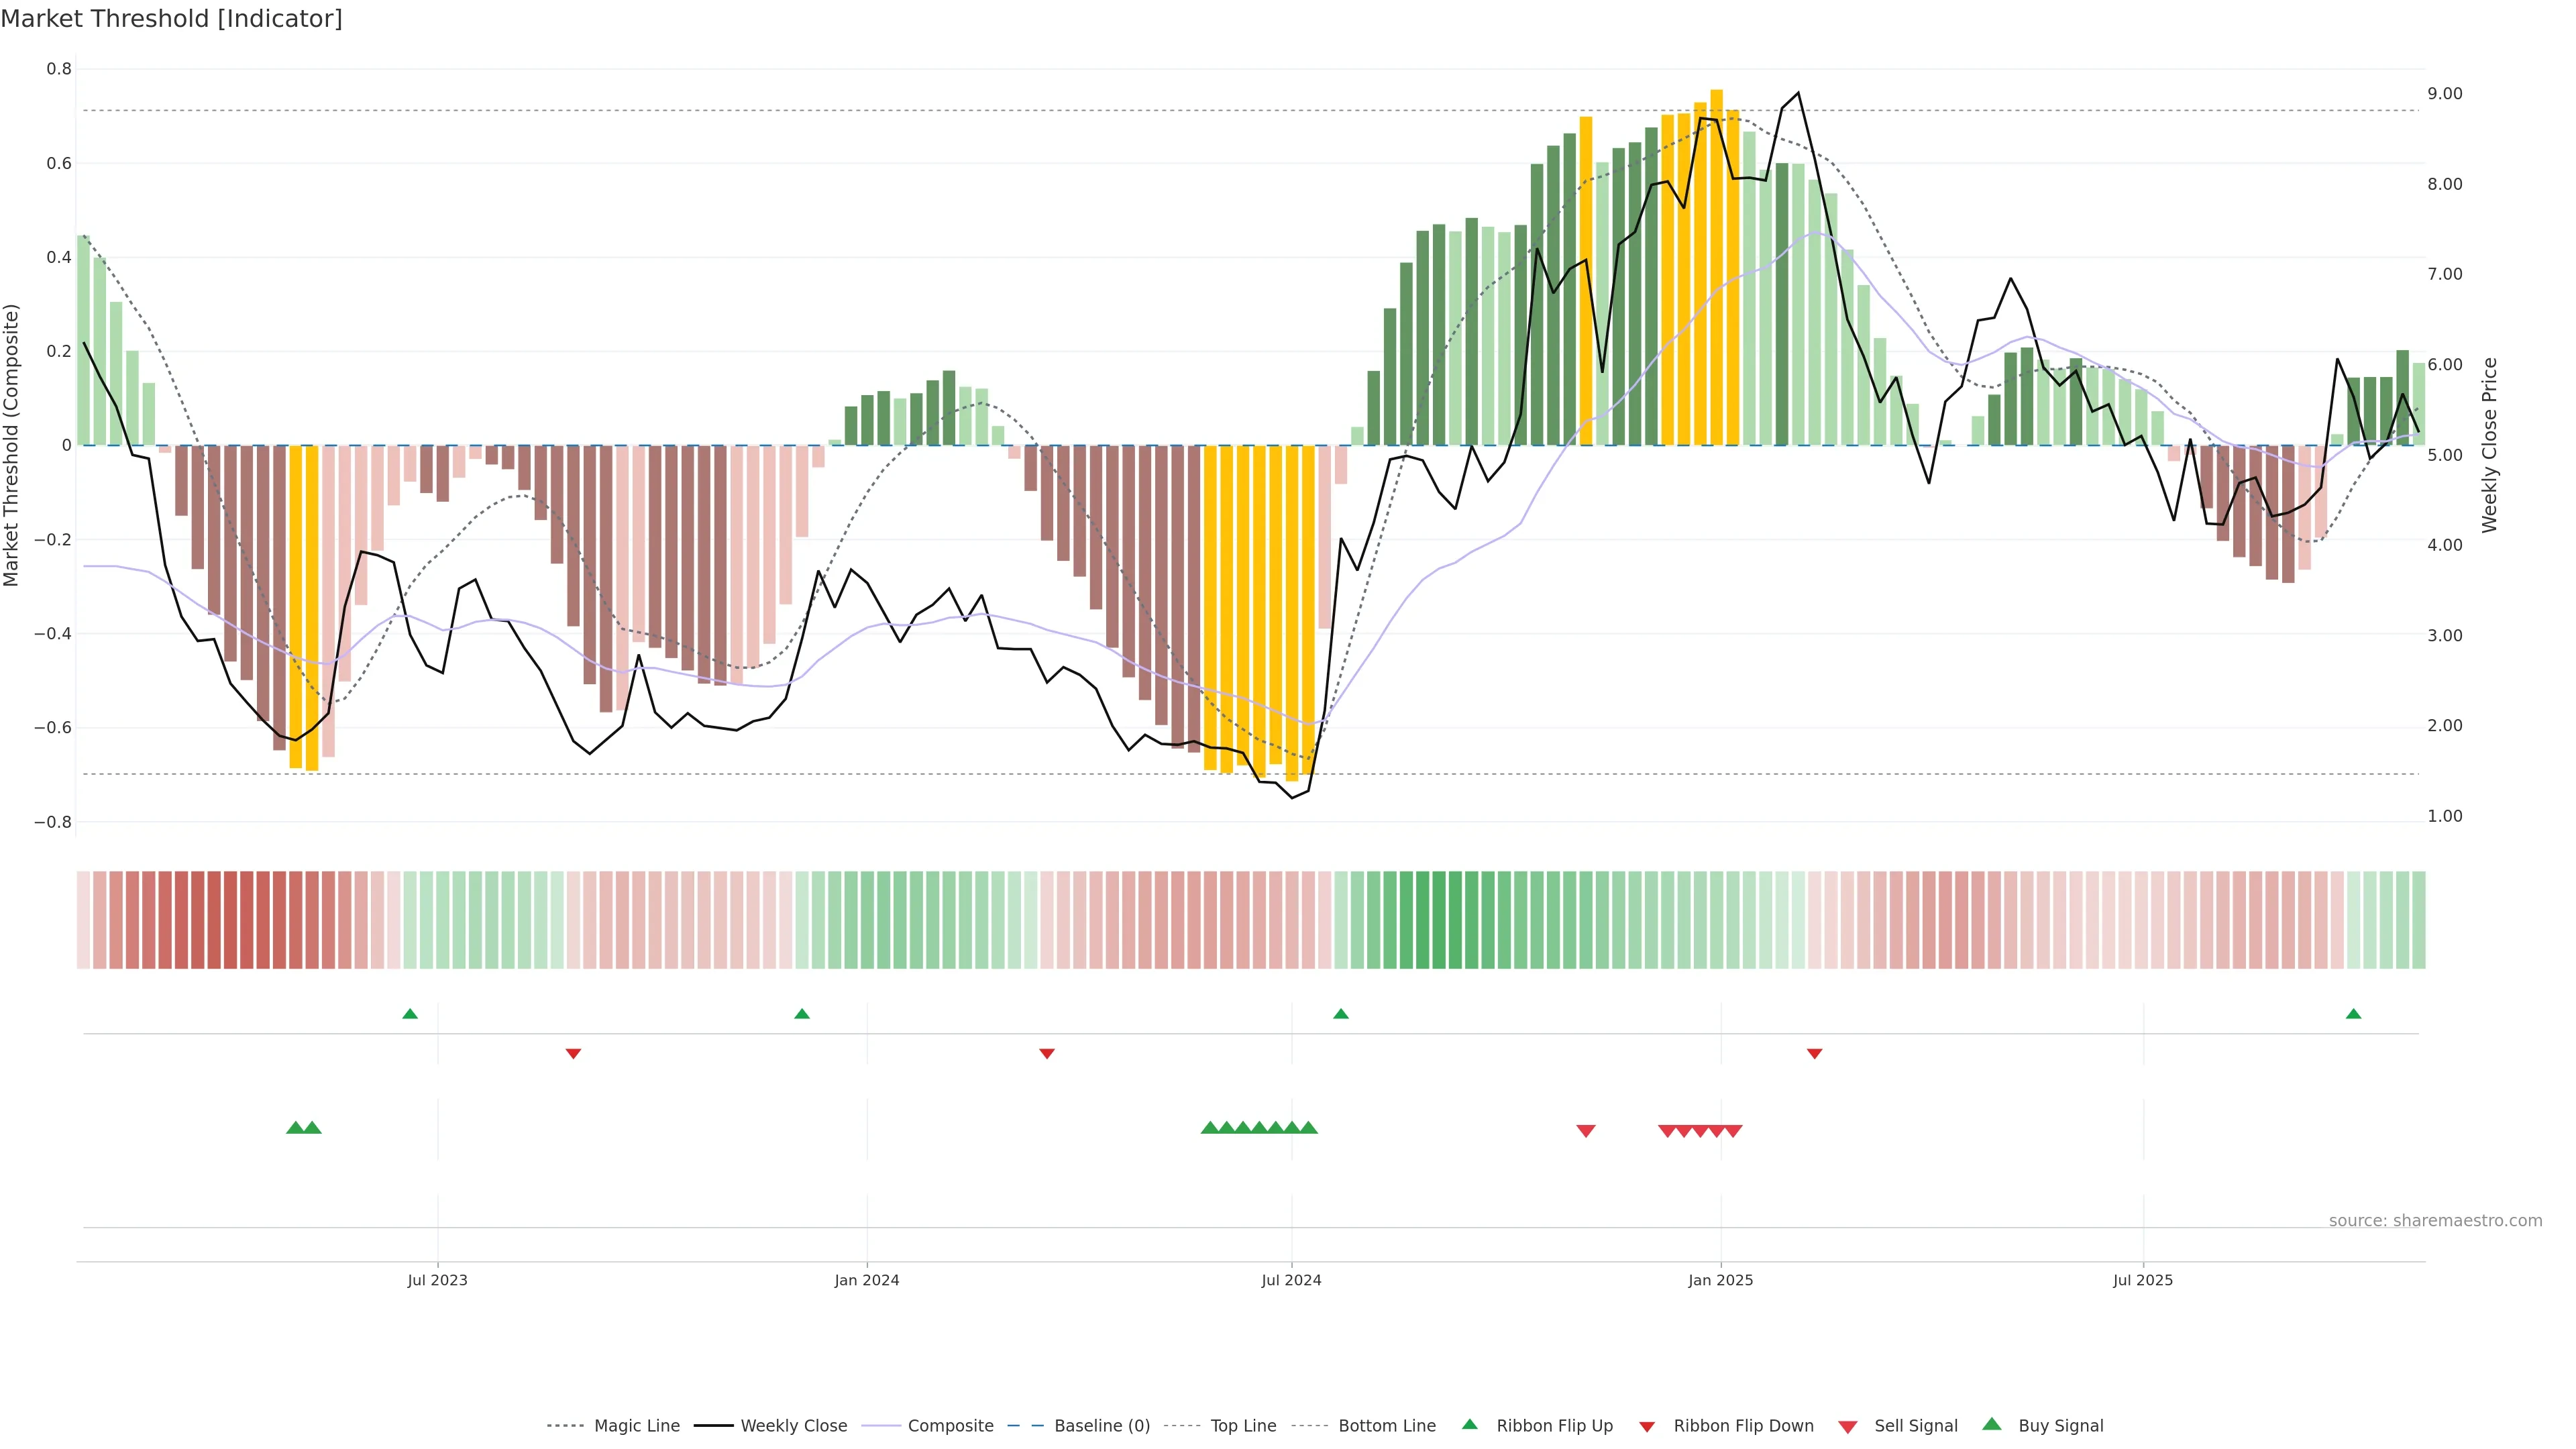Click the Ribbon Flip Up legend triangle icon

(1469, 1424)
